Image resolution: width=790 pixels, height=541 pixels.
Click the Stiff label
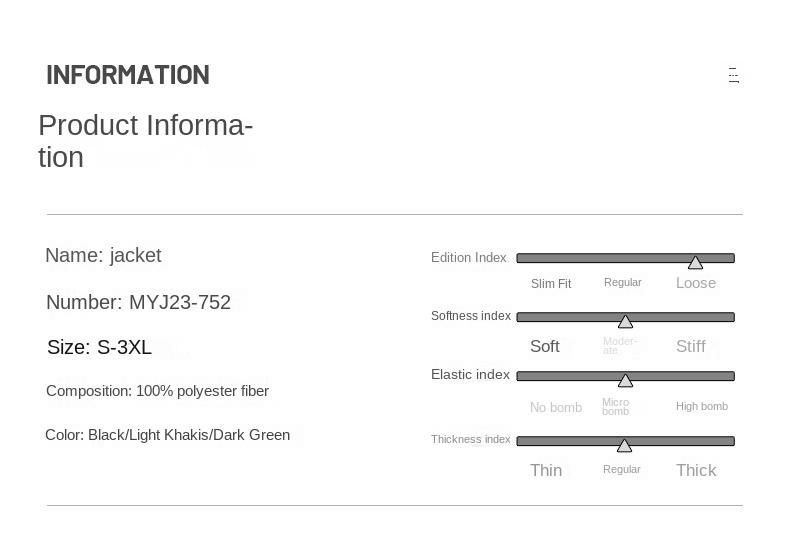[x=691, y=347]
